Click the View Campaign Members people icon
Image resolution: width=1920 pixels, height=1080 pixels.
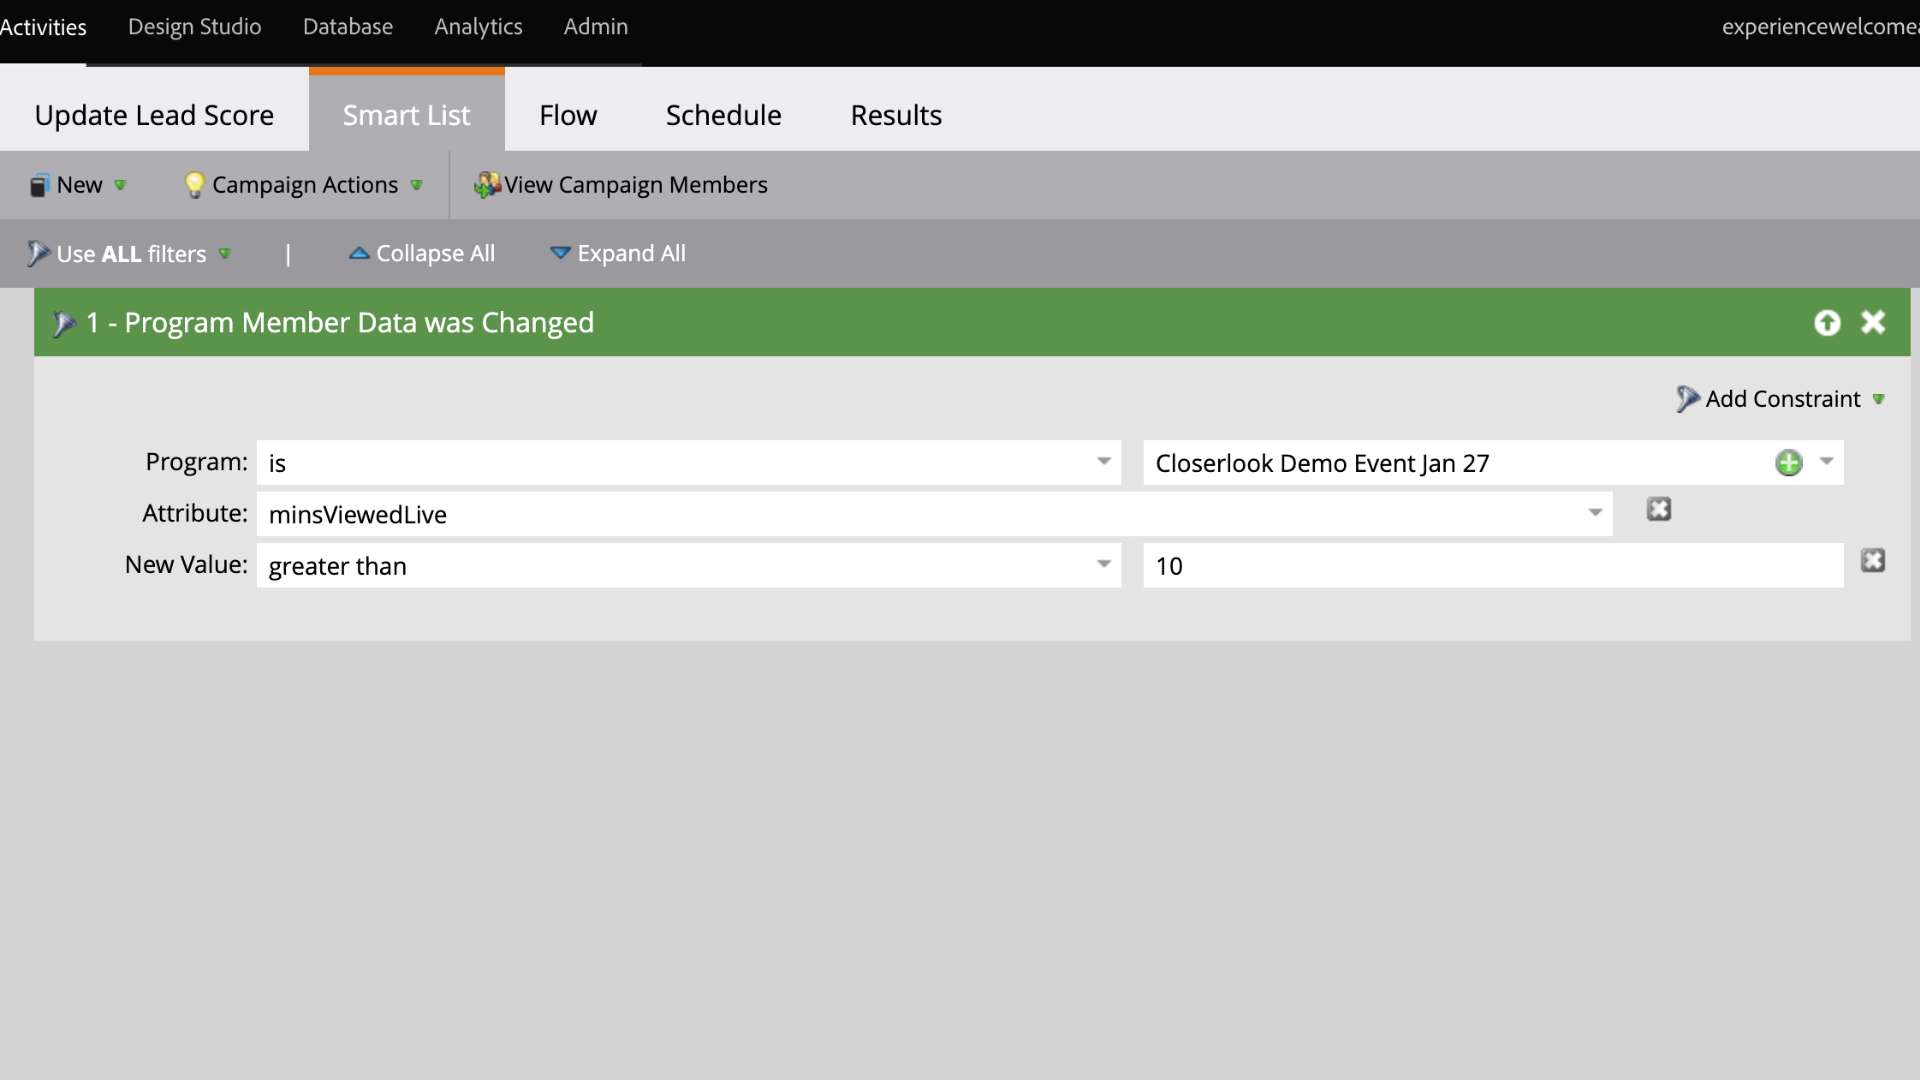coord(487,185)
